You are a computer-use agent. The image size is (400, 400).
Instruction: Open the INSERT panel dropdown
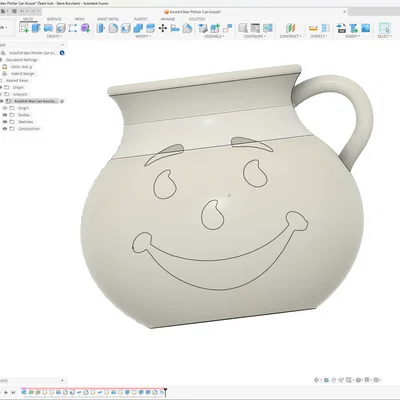[x=352, y=36]
